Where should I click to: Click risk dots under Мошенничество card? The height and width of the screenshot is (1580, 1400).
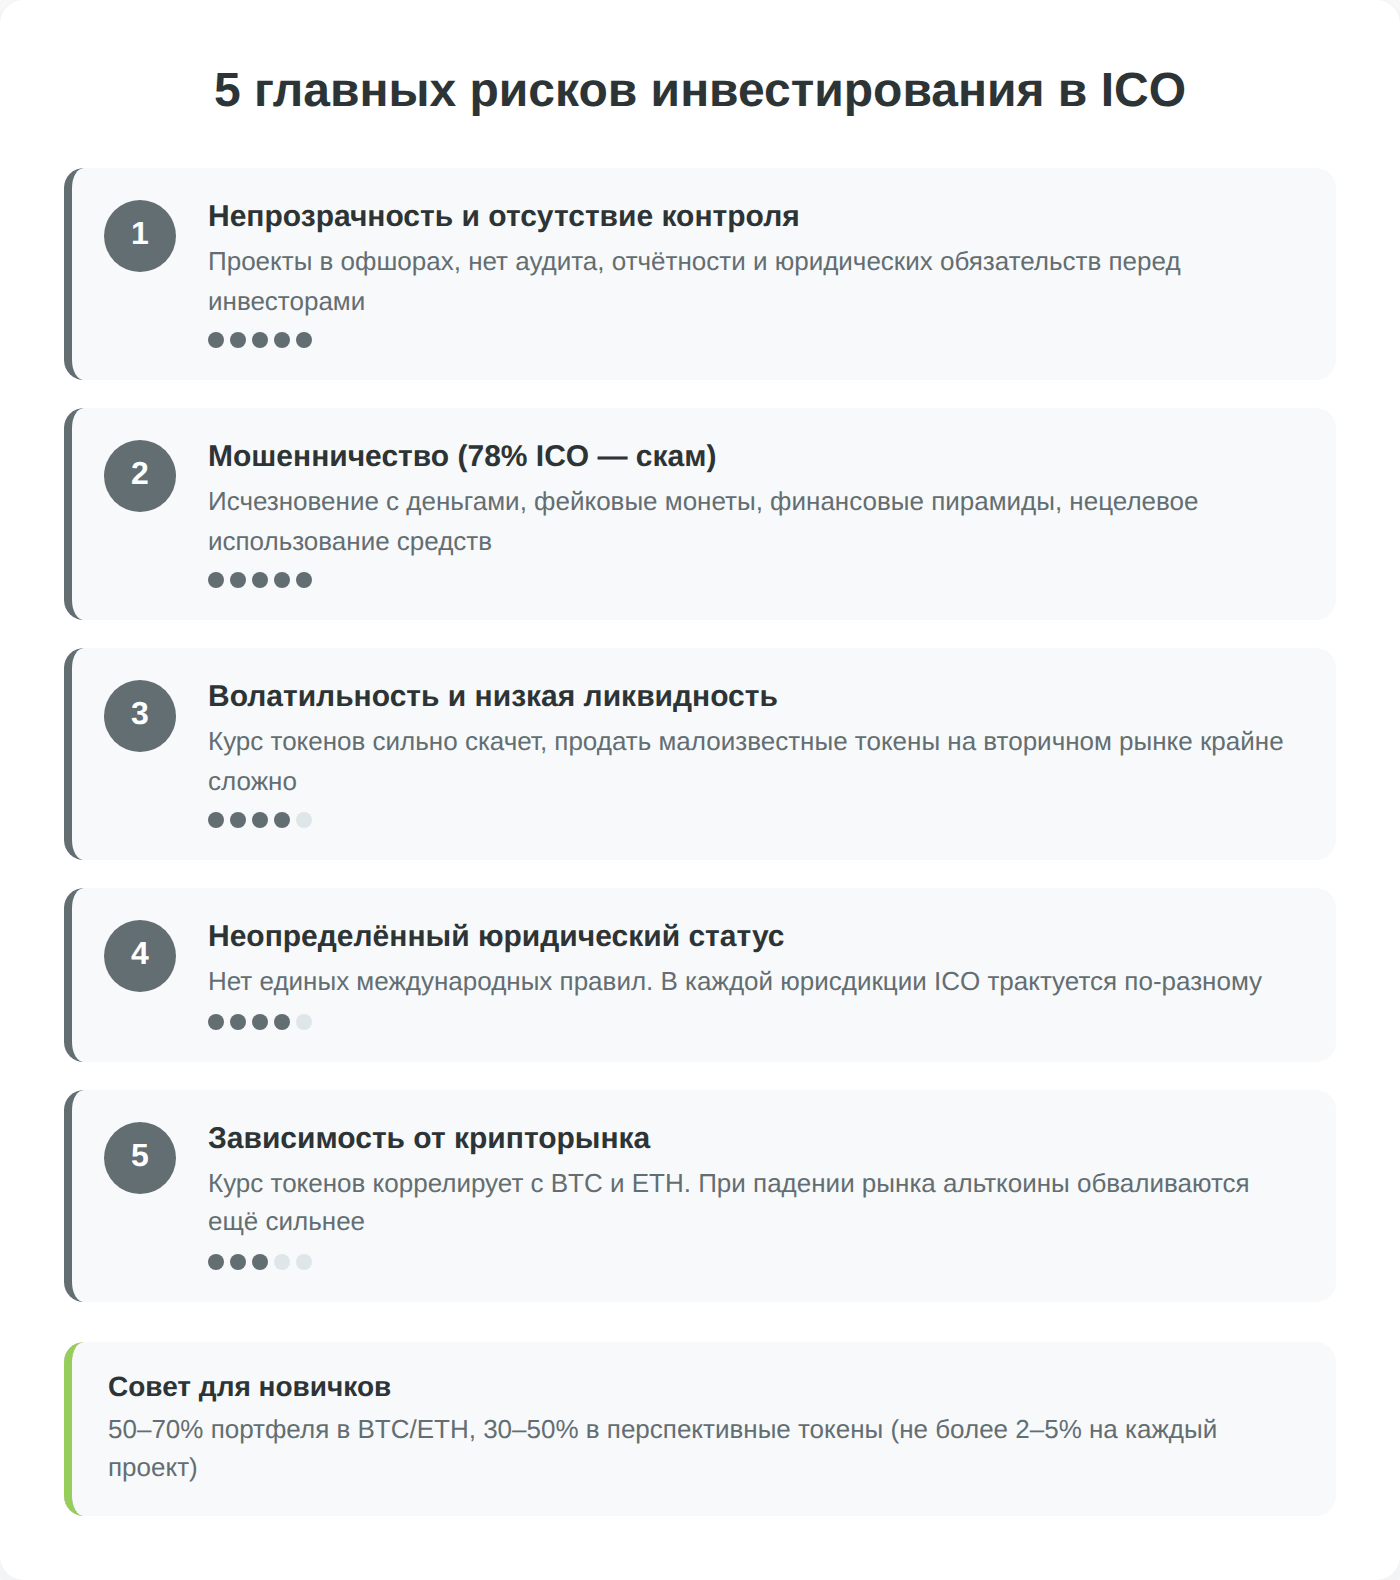tap(260, 580)
